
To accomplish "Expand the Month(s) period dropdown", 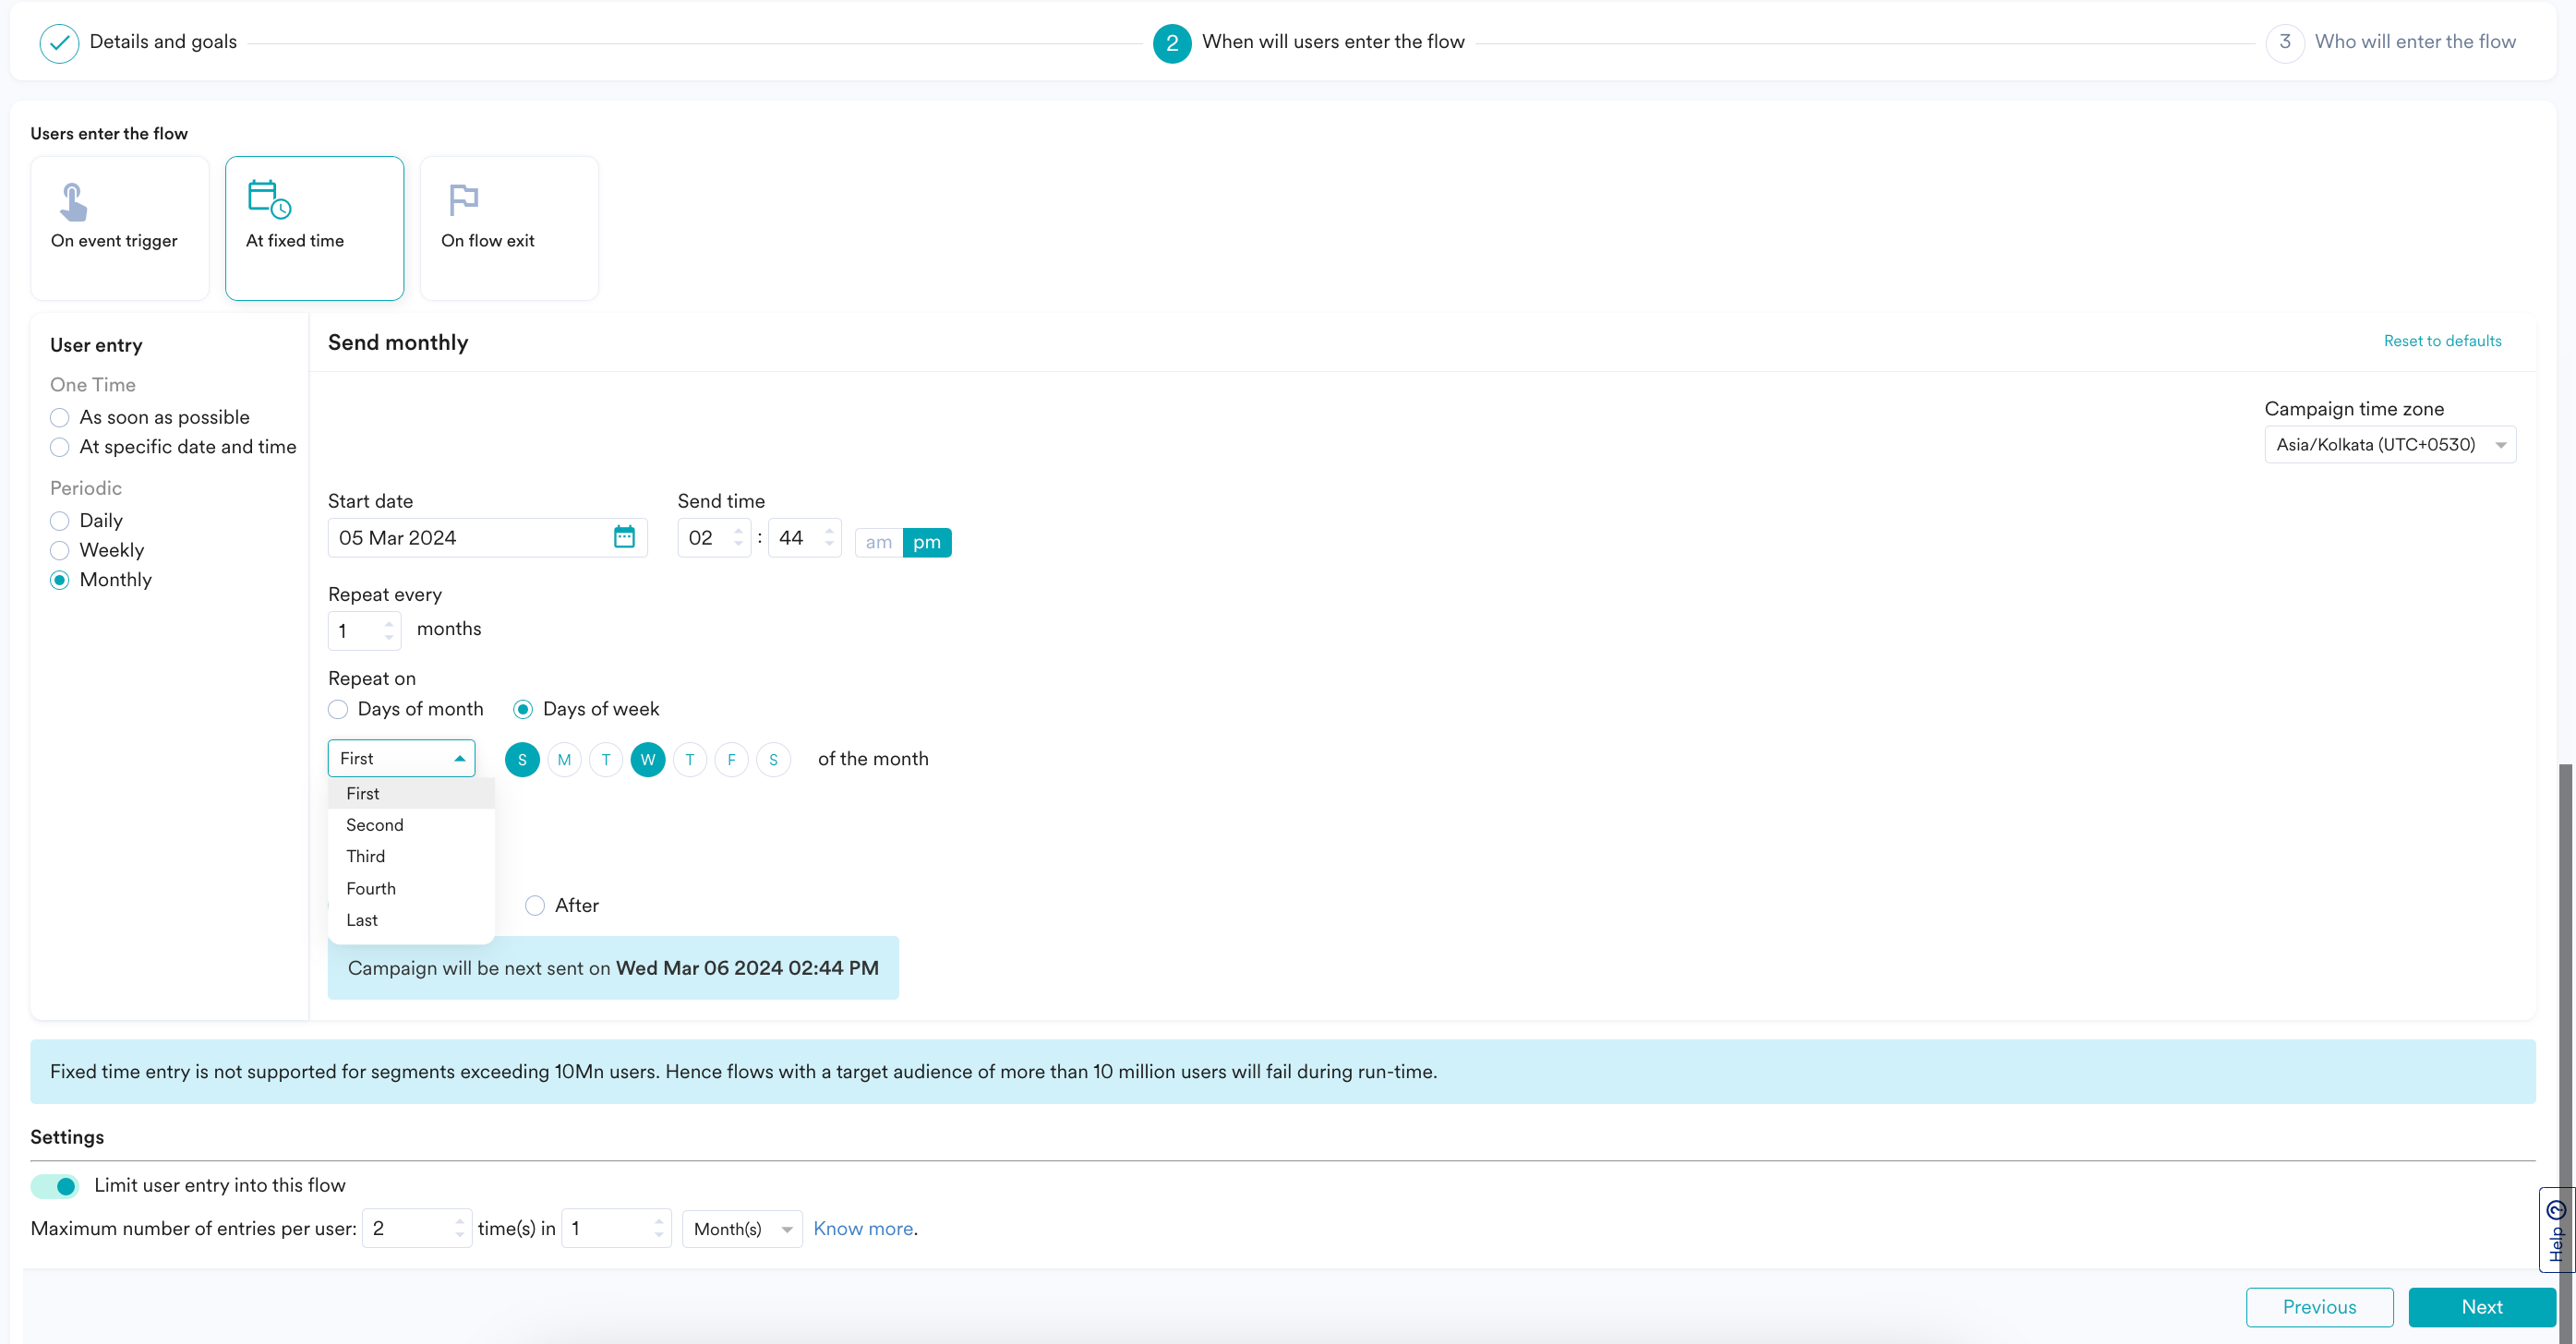I will [x=741, y=1229].
